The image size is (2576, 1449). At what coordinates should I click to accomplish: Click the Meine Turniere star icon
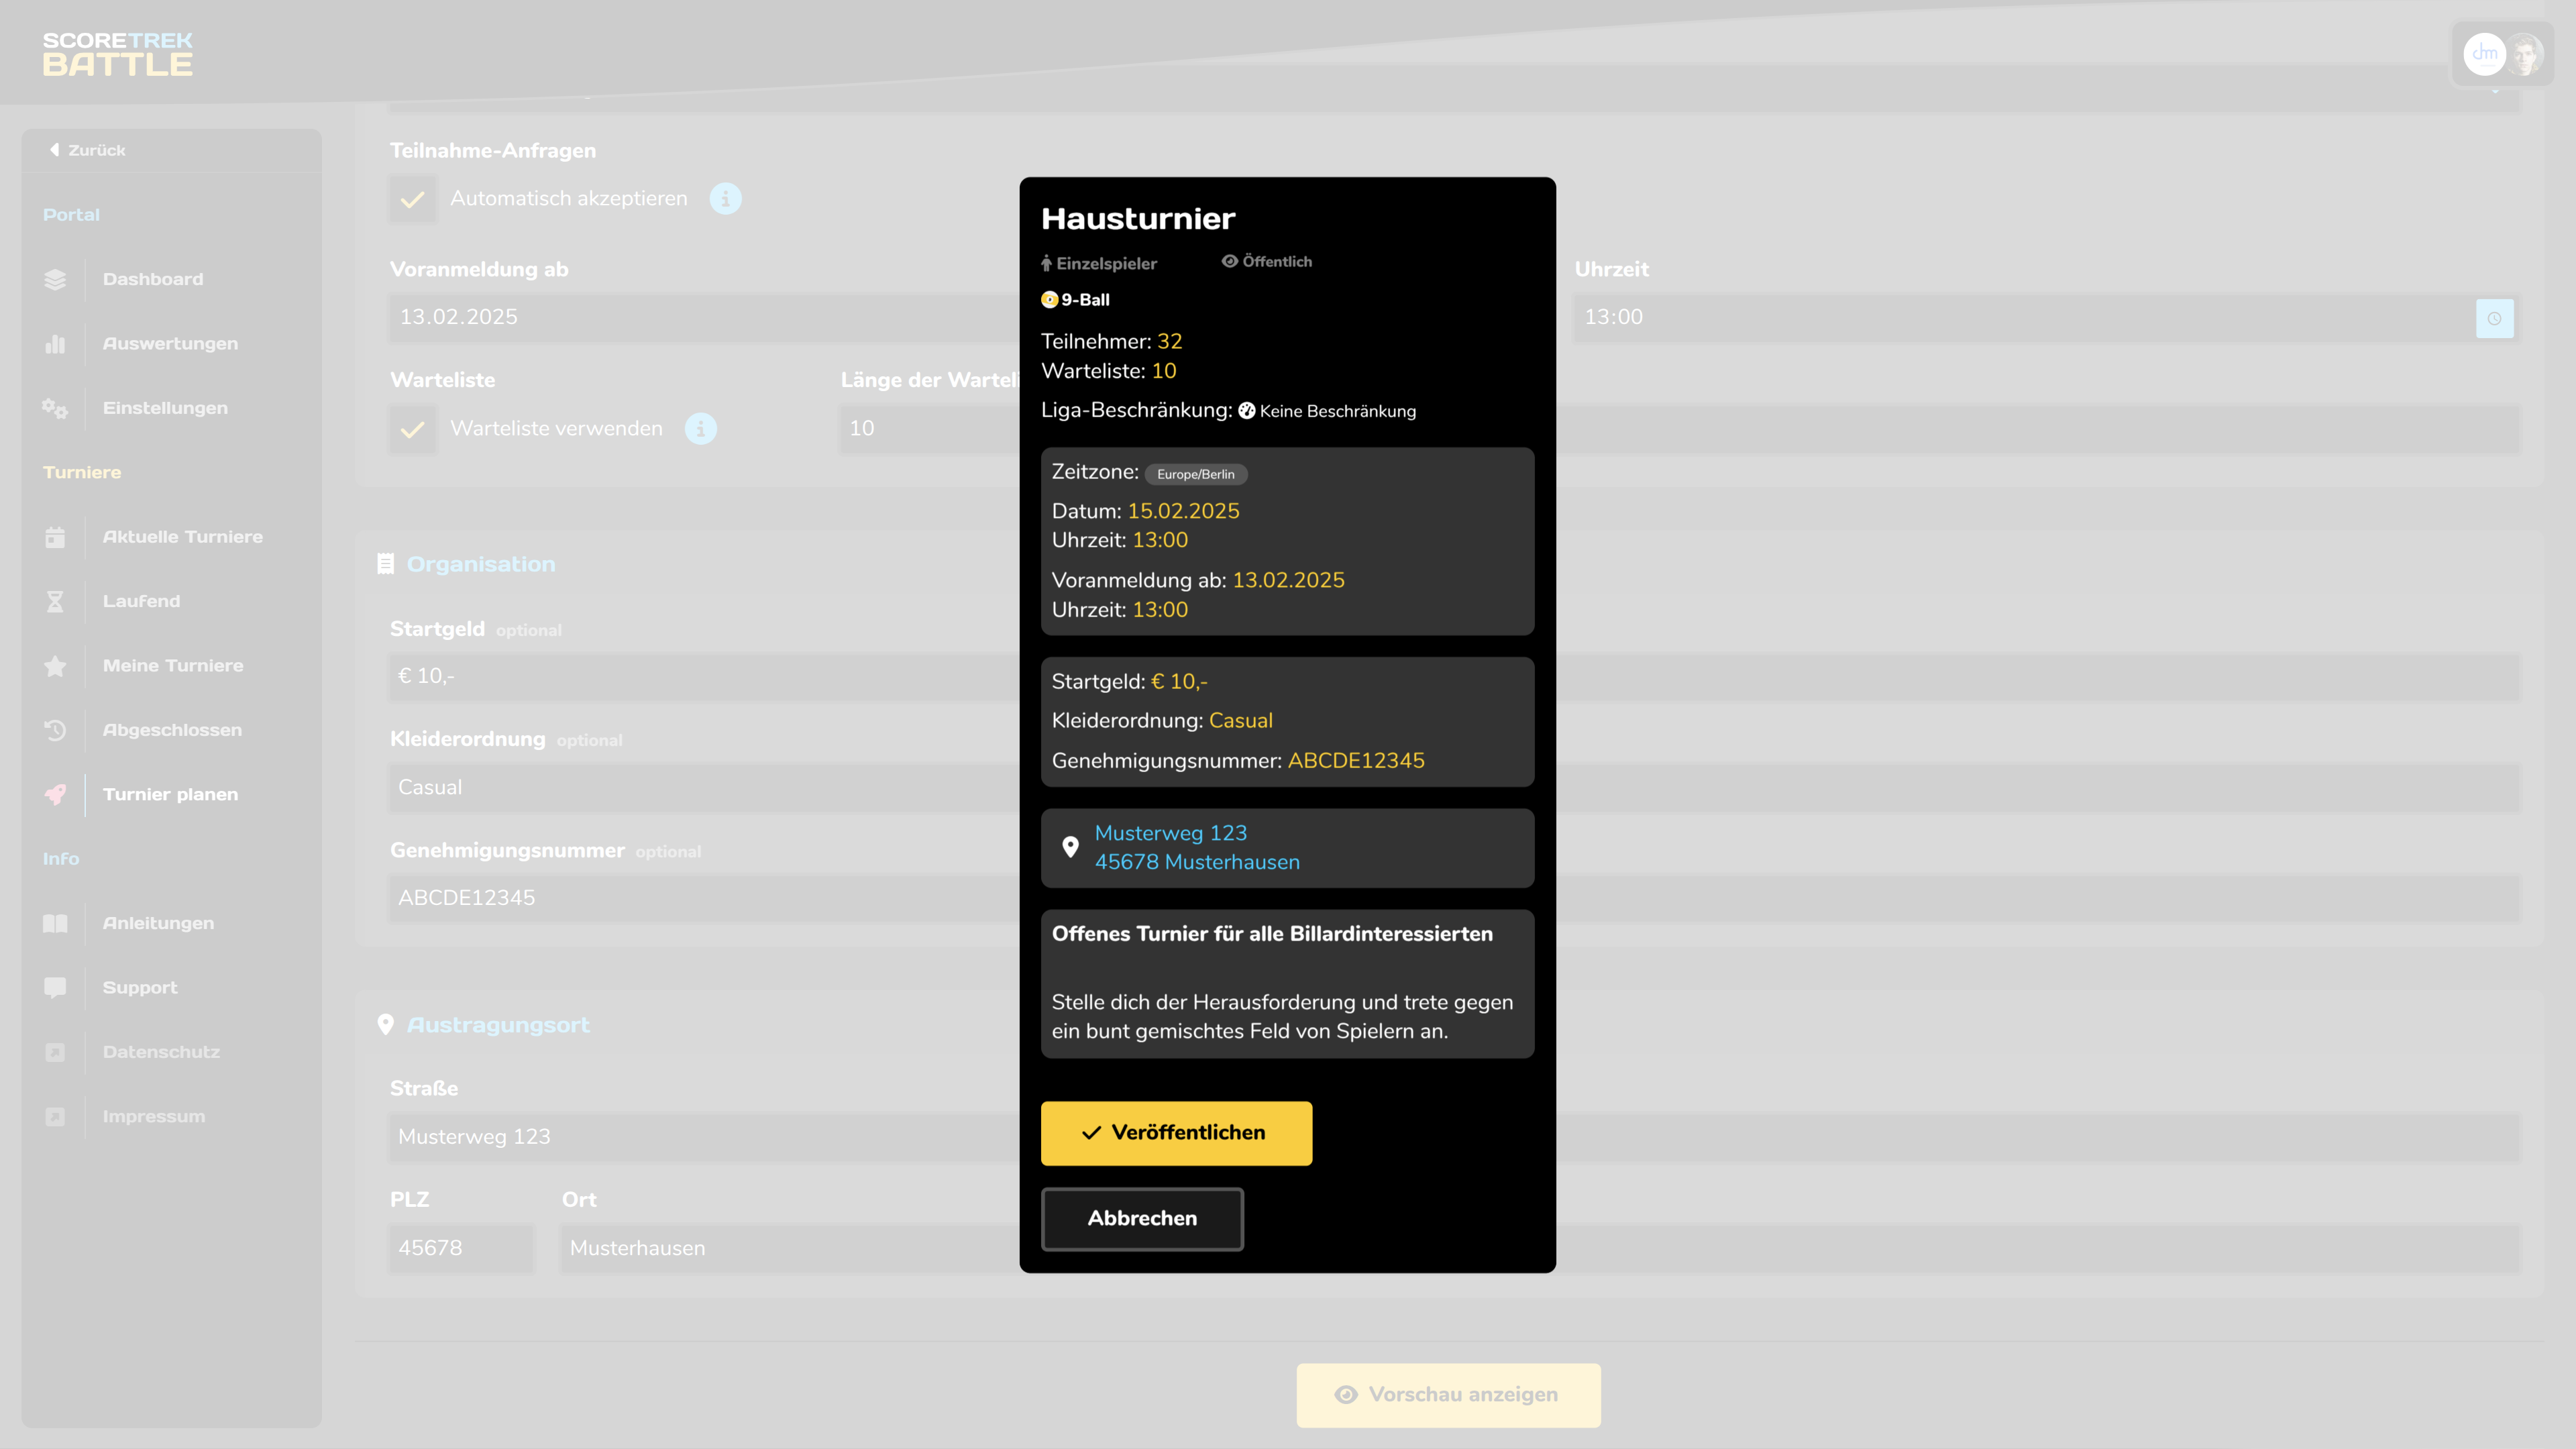pos(55,666)
